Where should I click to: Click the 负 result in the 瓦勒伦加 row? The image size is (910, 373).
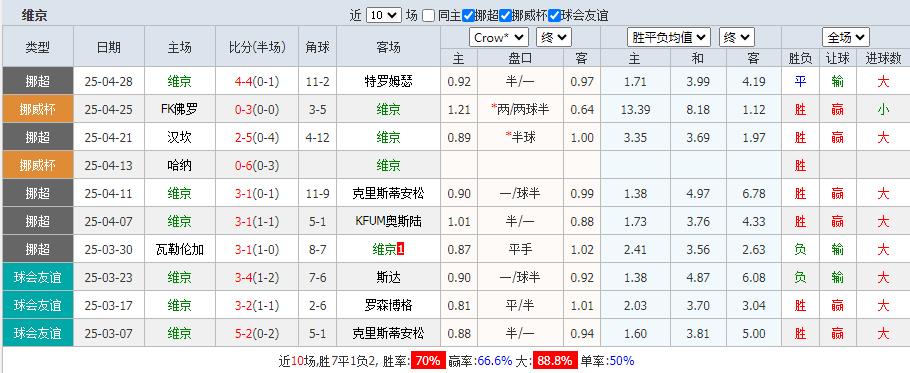tap(800, 249)
